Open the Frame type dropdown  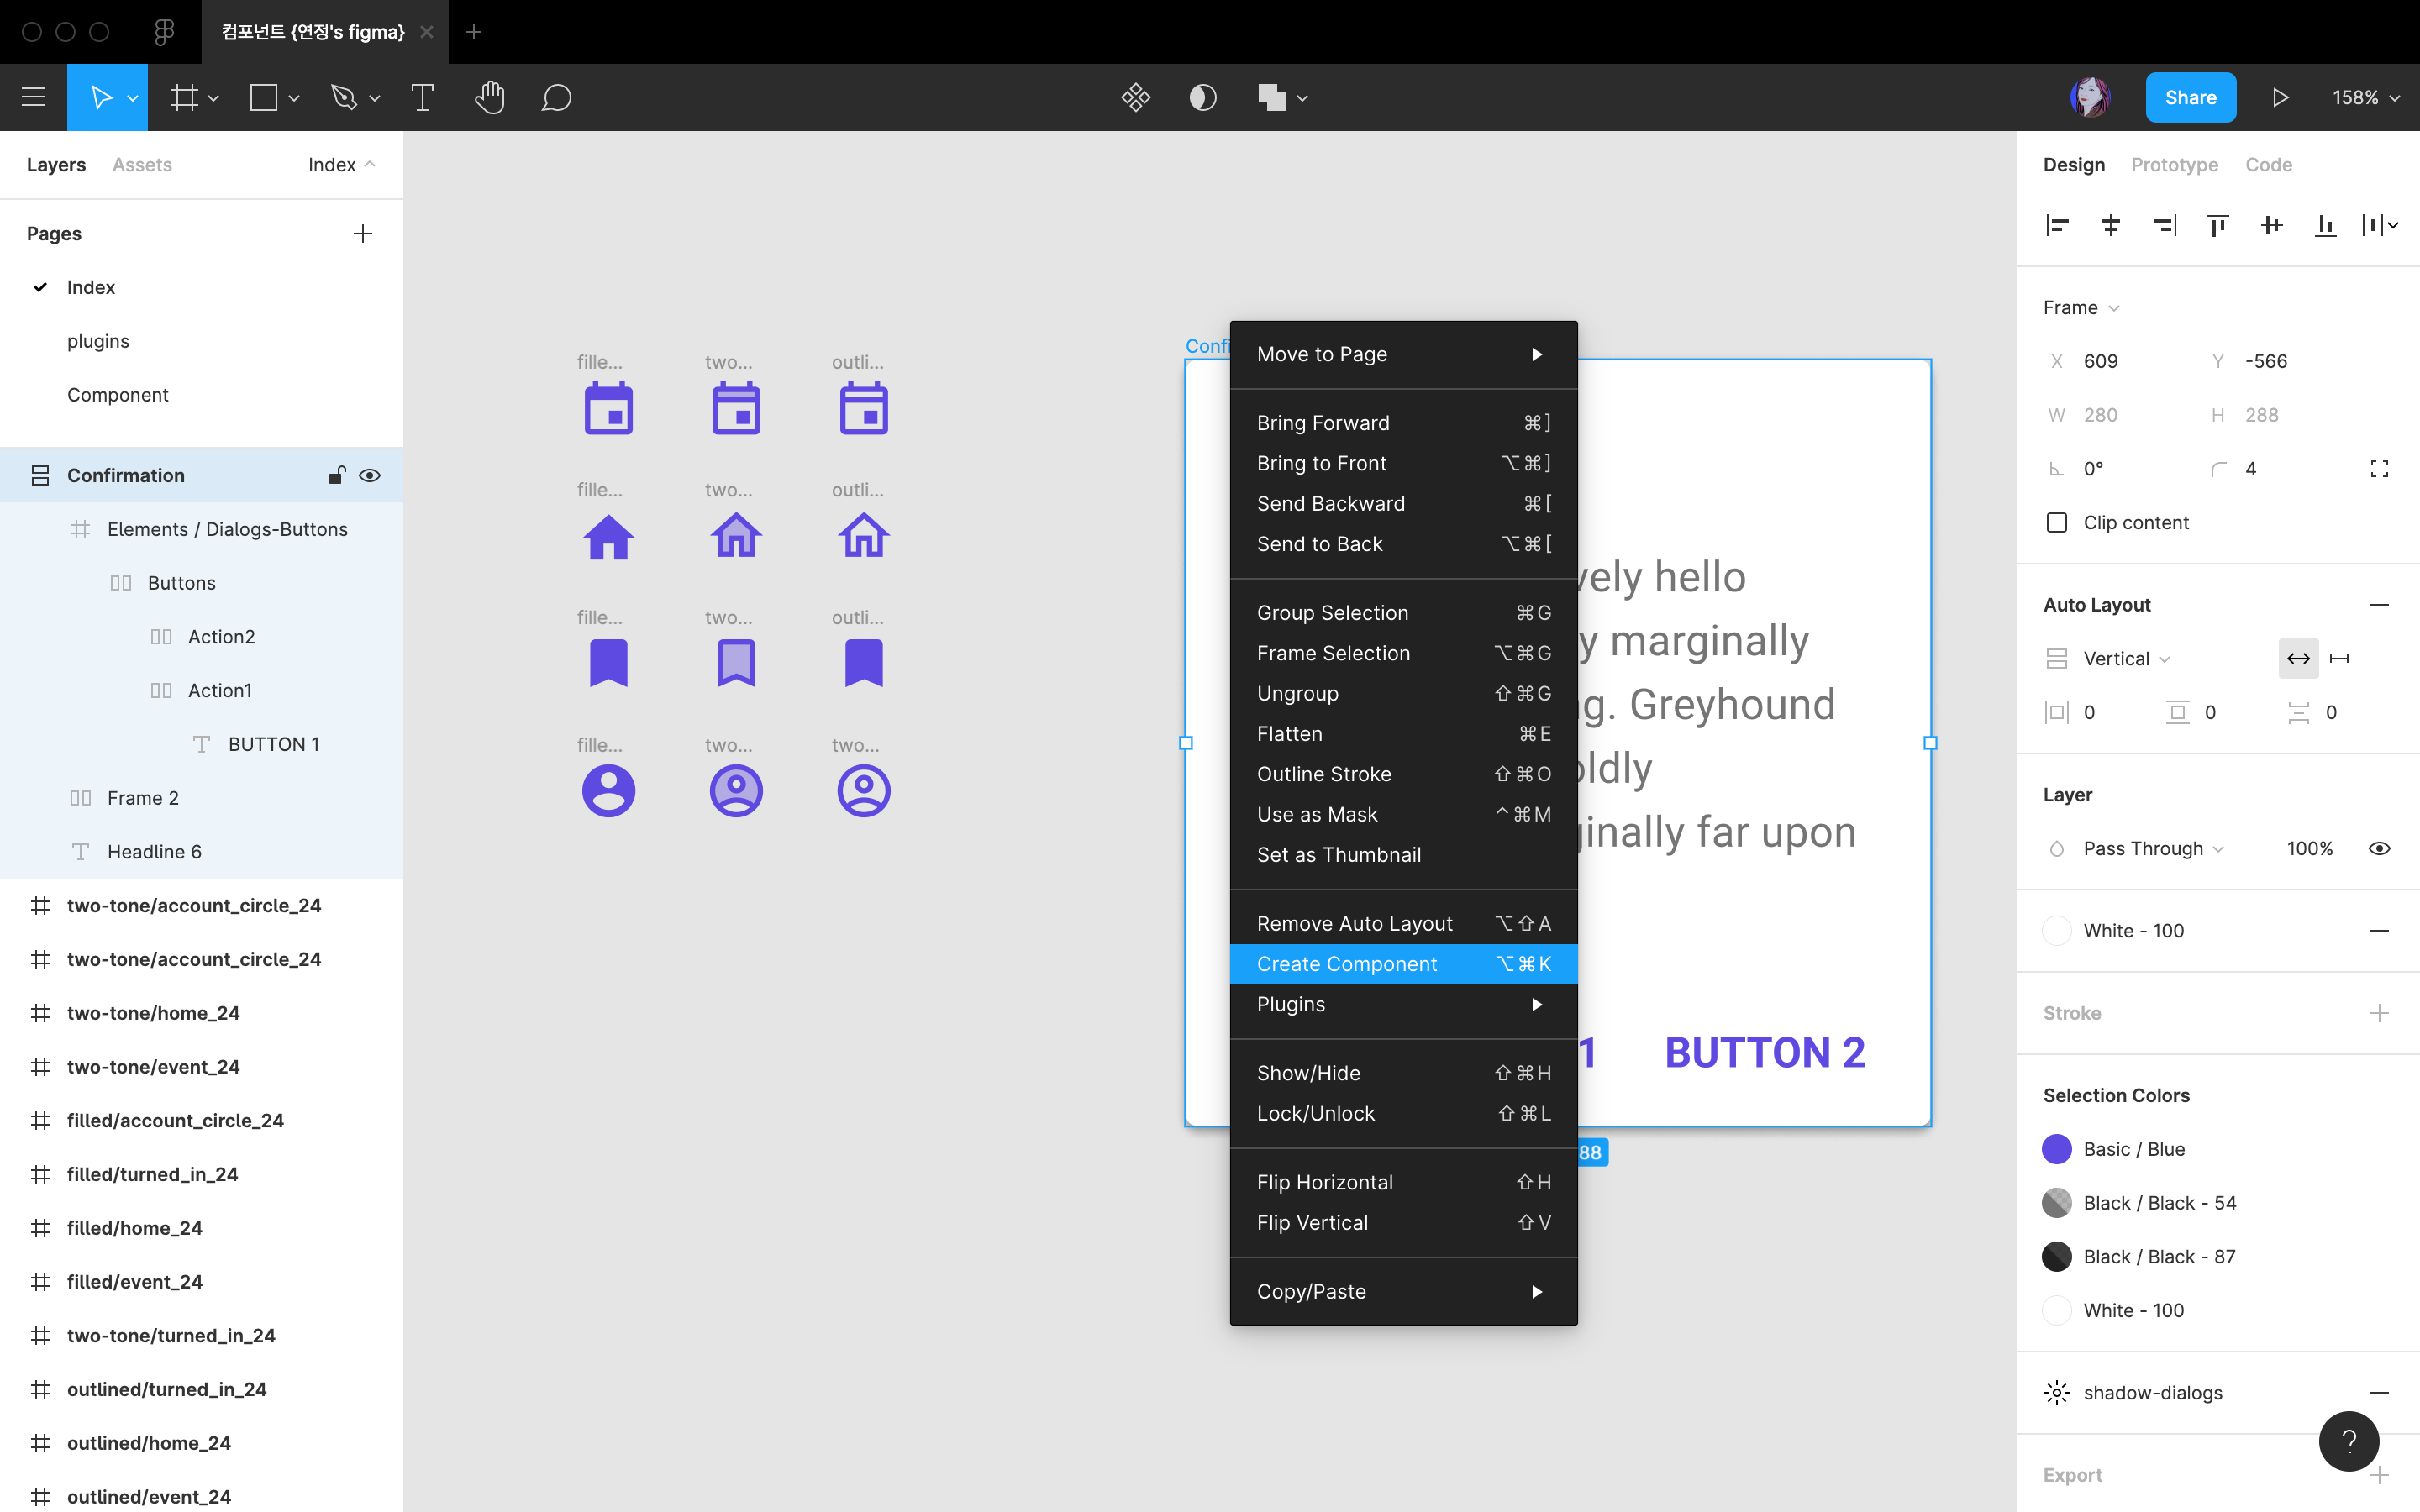point(2081,307)
